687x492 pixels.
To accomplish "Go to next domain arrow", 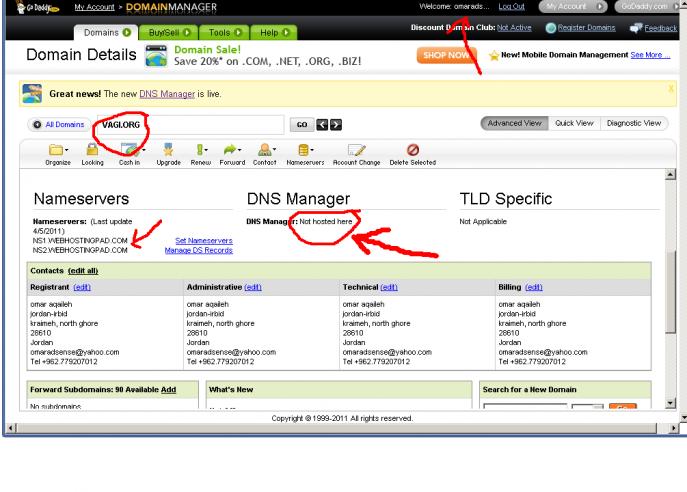I will coord(336,124).
